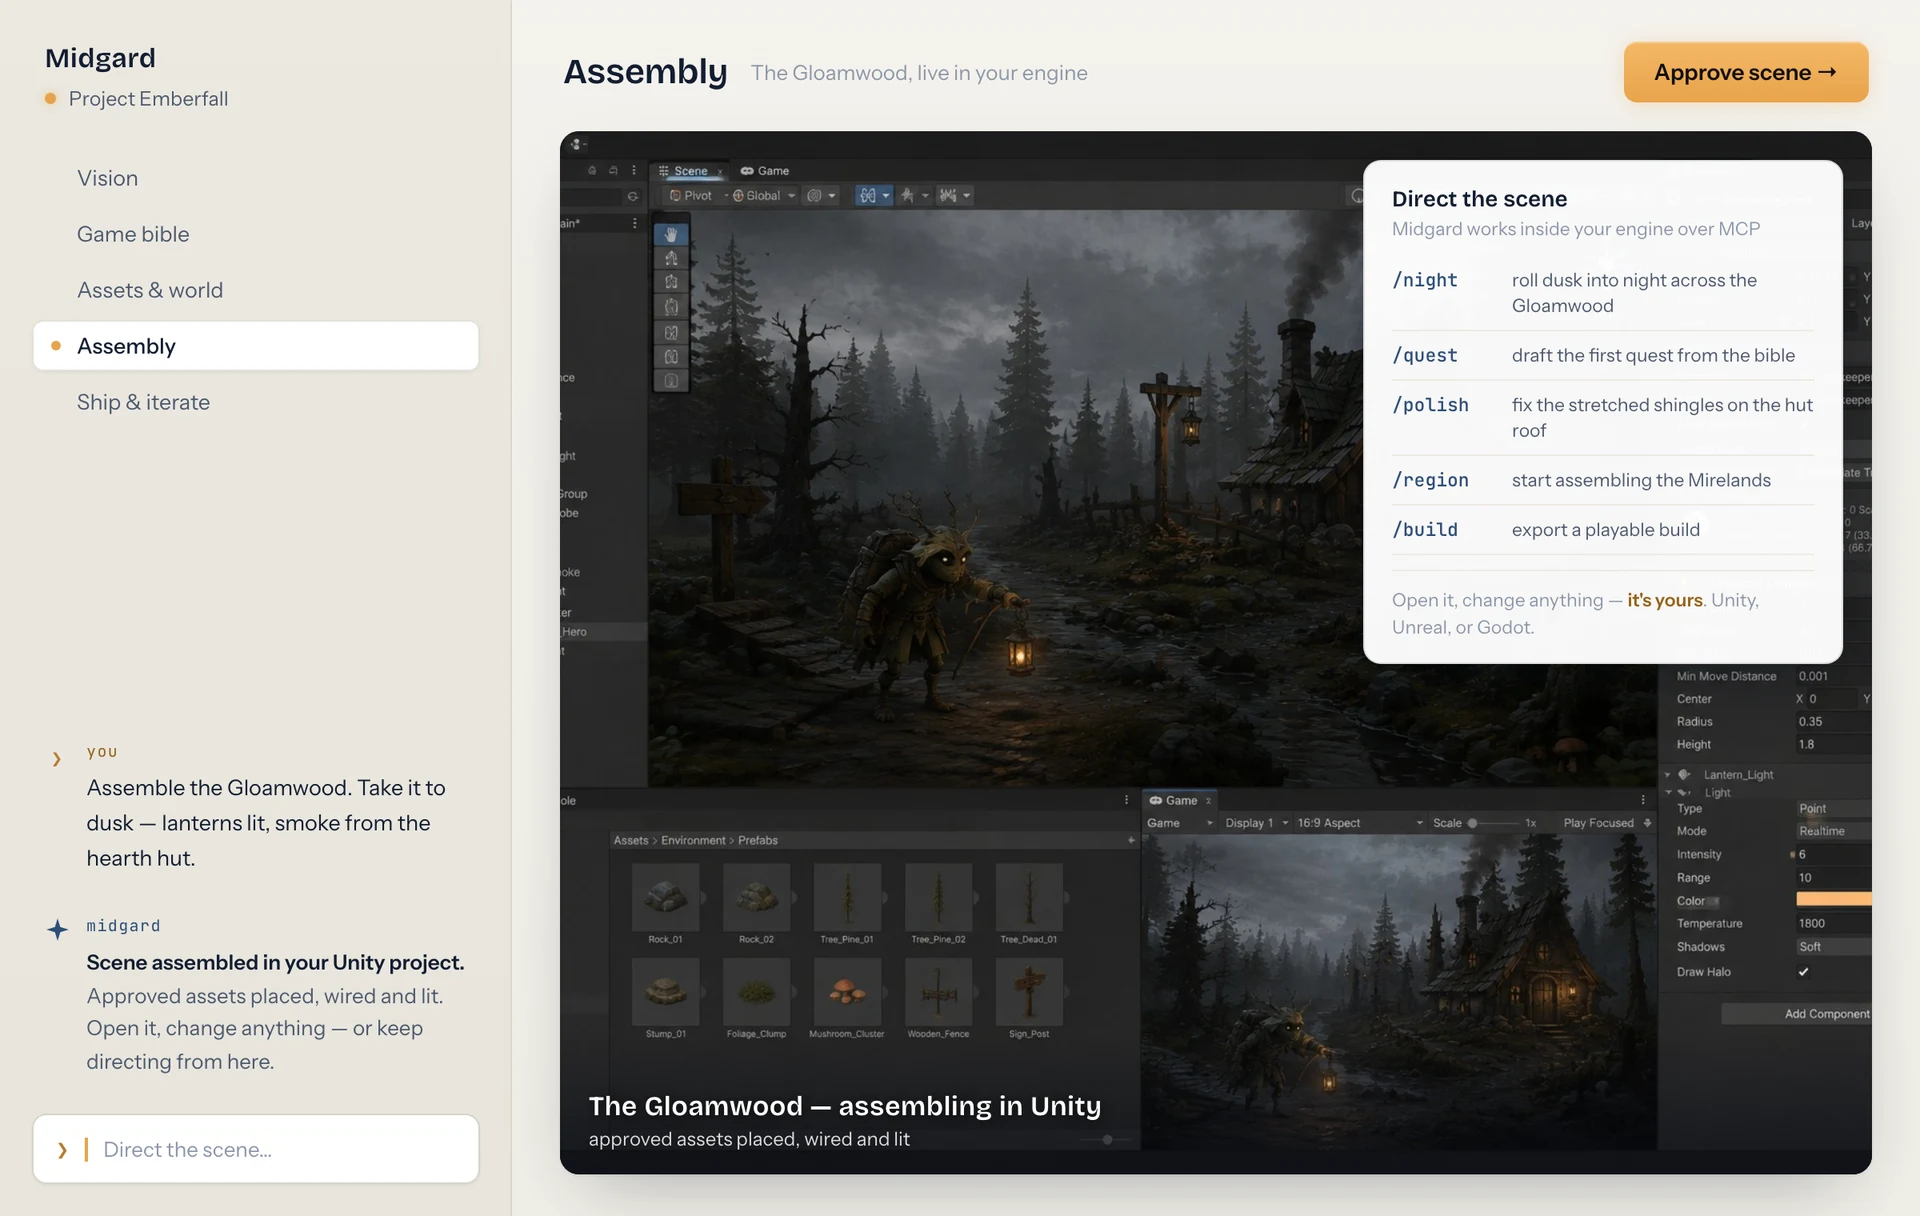The image size is (1920, 1216).
Task: Click the Midgard sparkle avatar icon
Action: (57, 929)
